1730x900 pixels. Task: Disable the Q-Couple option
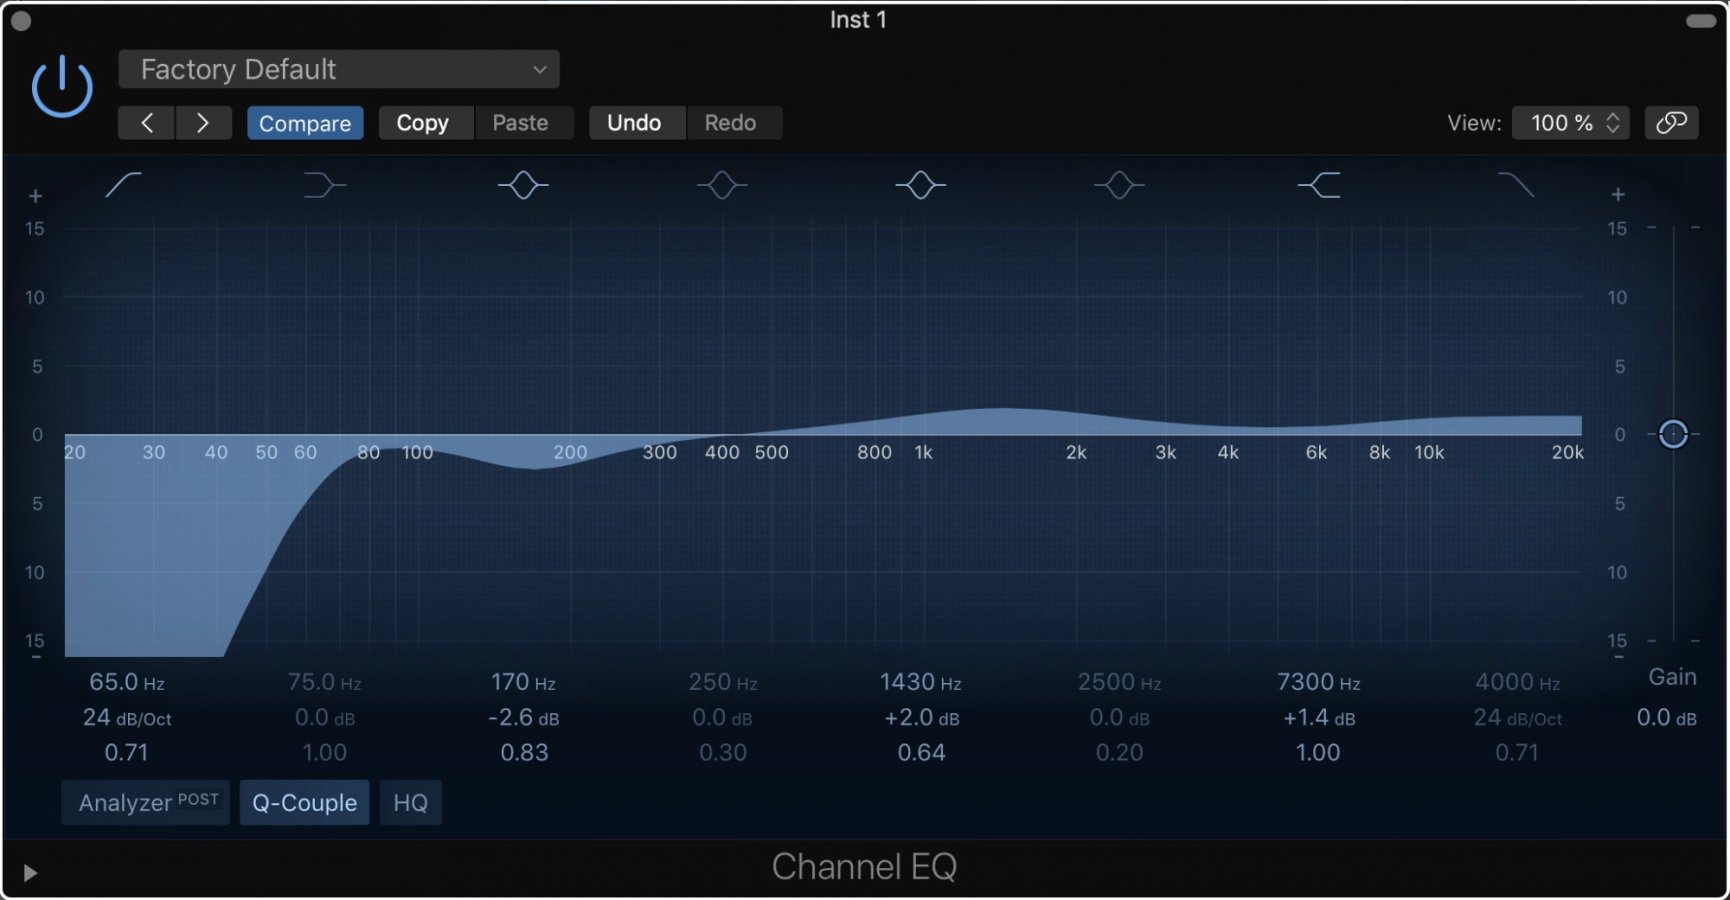[304, 802]
